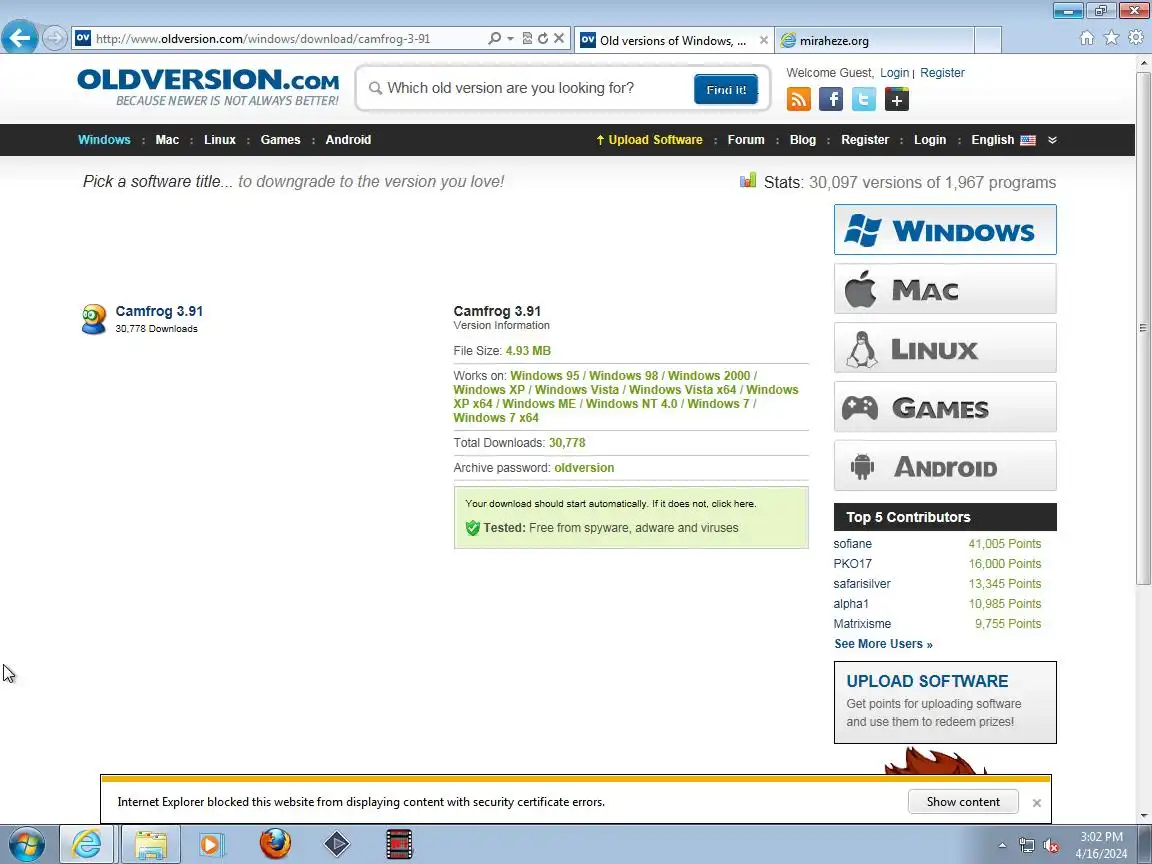
Task: Open Firefox from the taskbar
Action: tap(275, 844)
